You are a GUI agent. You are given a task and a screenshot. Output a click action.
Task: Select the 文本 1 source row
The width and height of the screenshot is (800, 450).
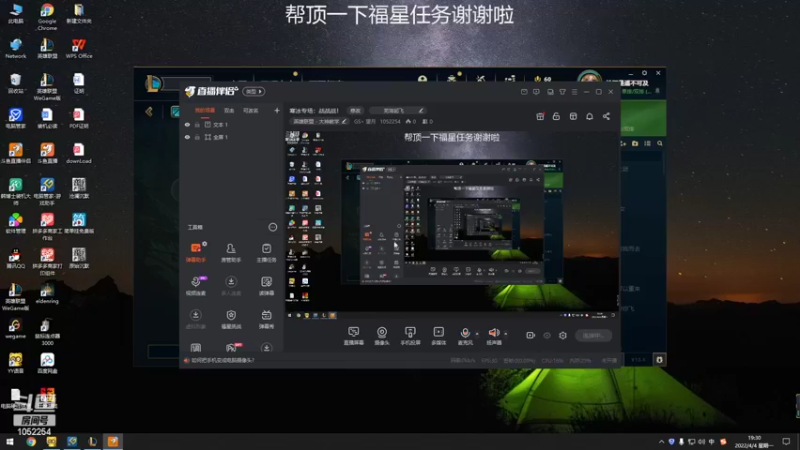232,124
